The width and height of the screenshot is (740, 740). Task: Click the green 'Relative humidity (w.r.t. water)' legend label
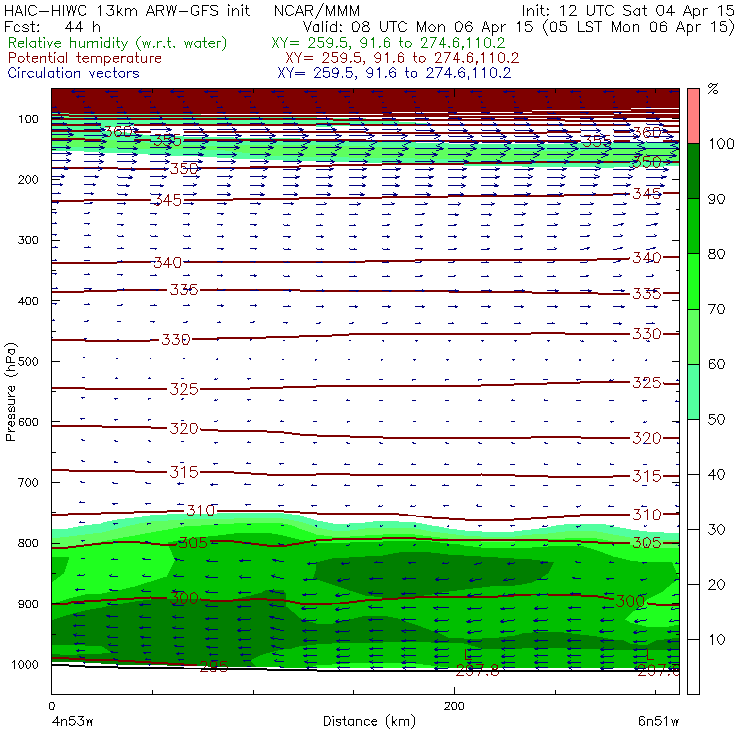(118, 43)
